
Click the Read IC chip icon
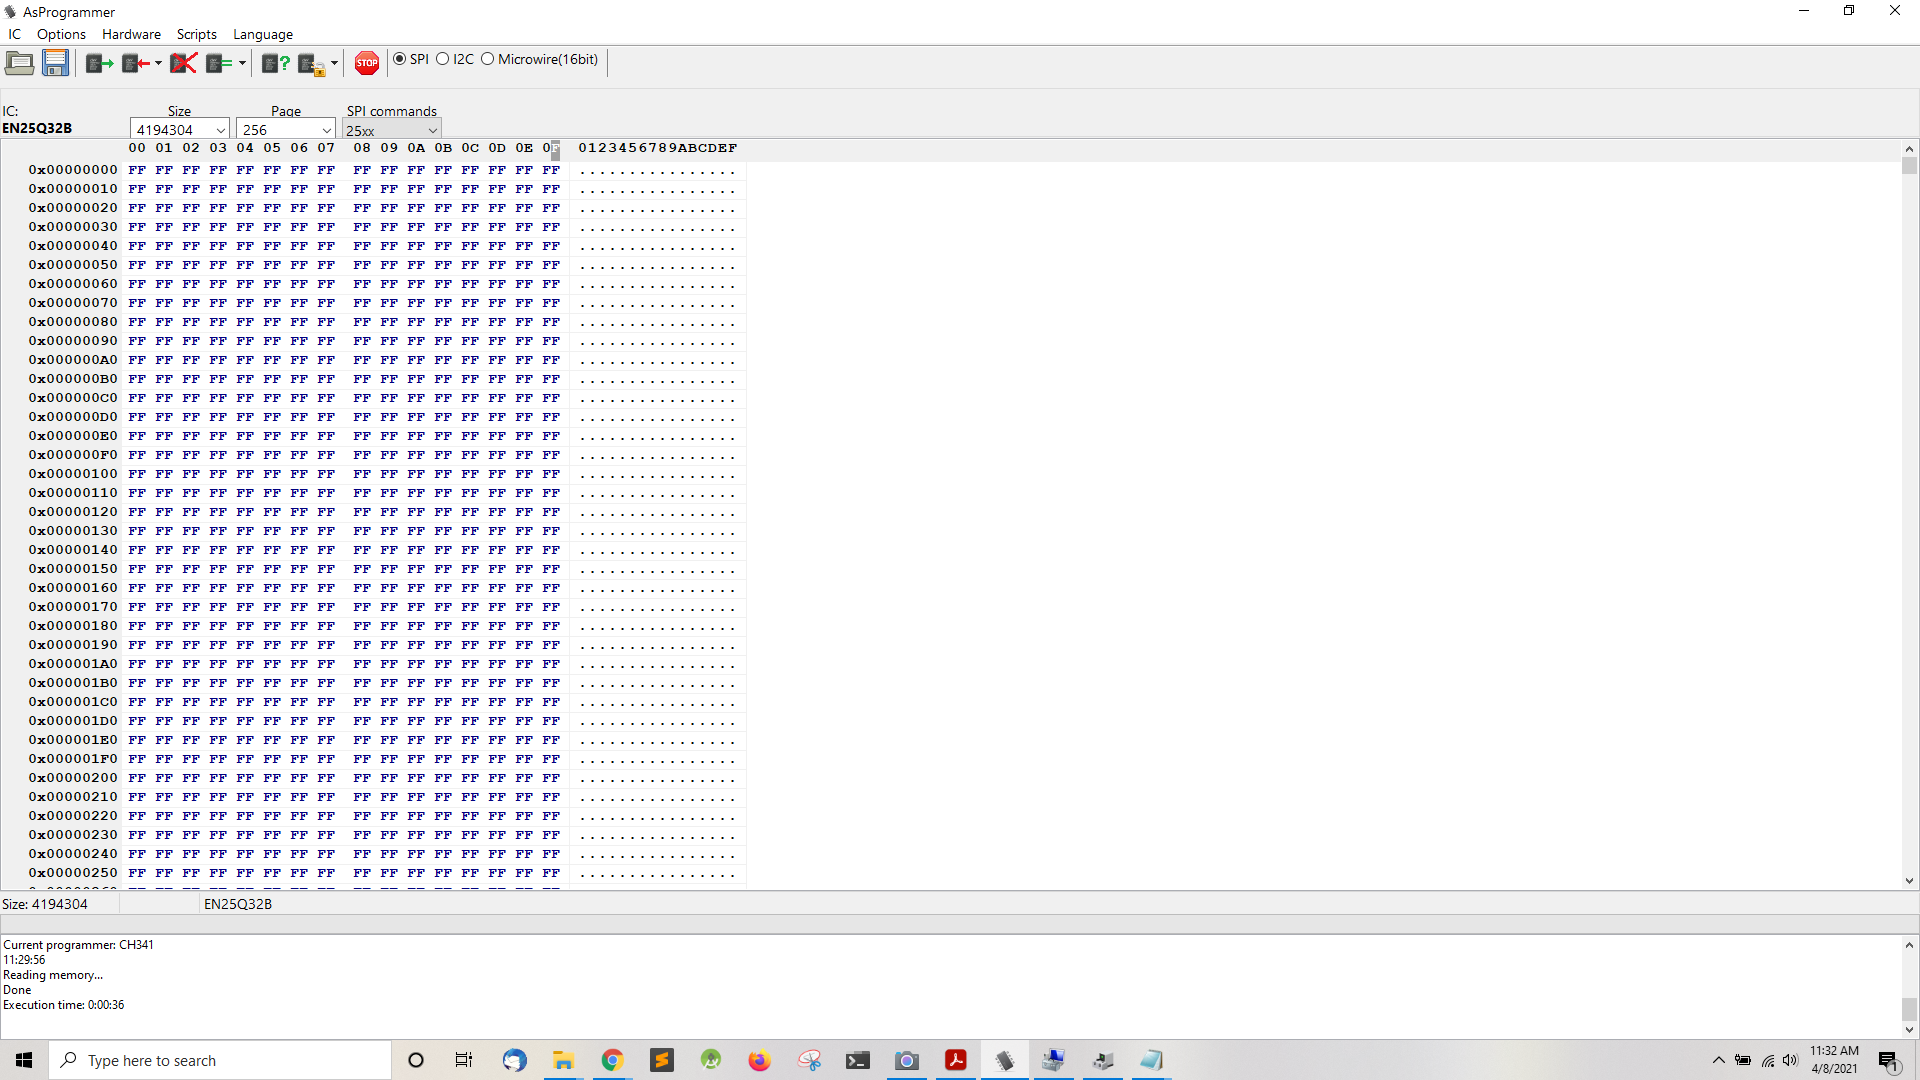click(x=99, y=64)
